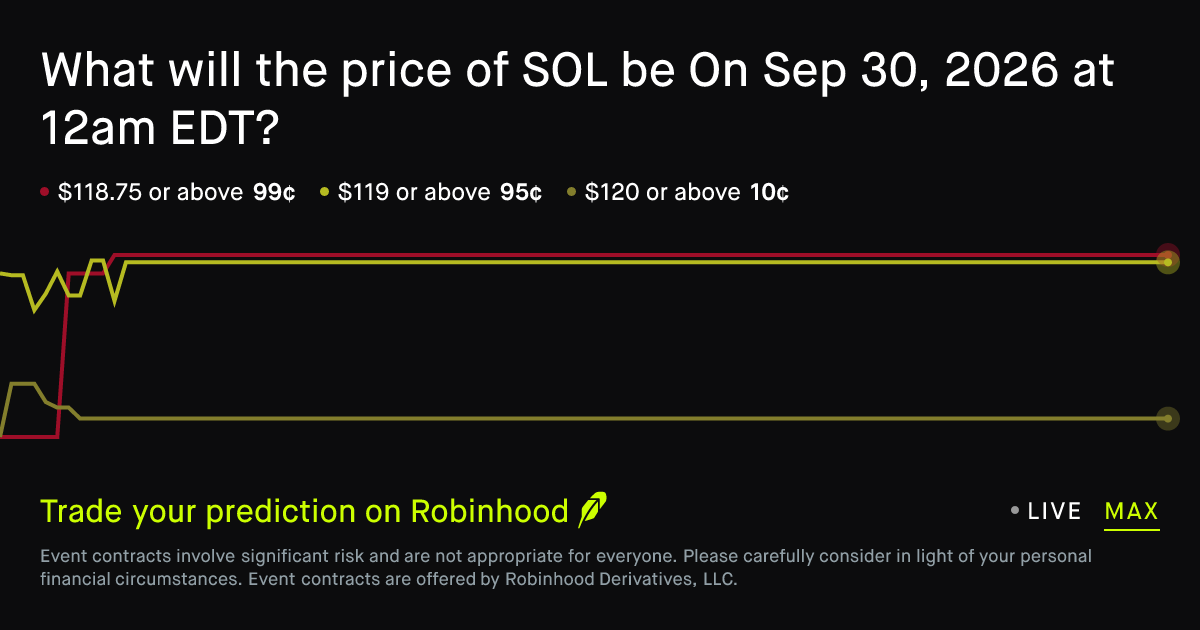The height and width of the screenshot is (630, 1200).
Task: Click the 95¢ price value
Action: (521, 192)
